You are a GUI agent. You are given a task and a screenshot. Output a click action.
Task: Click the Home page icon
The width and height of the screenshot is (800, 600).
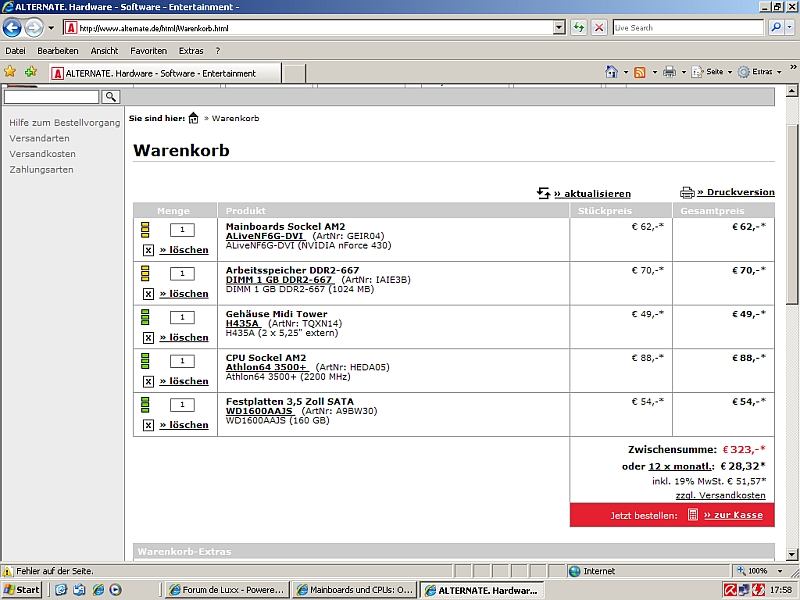pos(611,72)
